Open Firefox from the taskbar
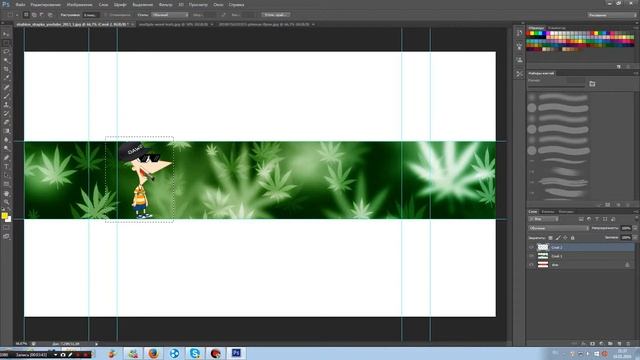The width and height of the screenshot is (640, 360). point(153,353)
